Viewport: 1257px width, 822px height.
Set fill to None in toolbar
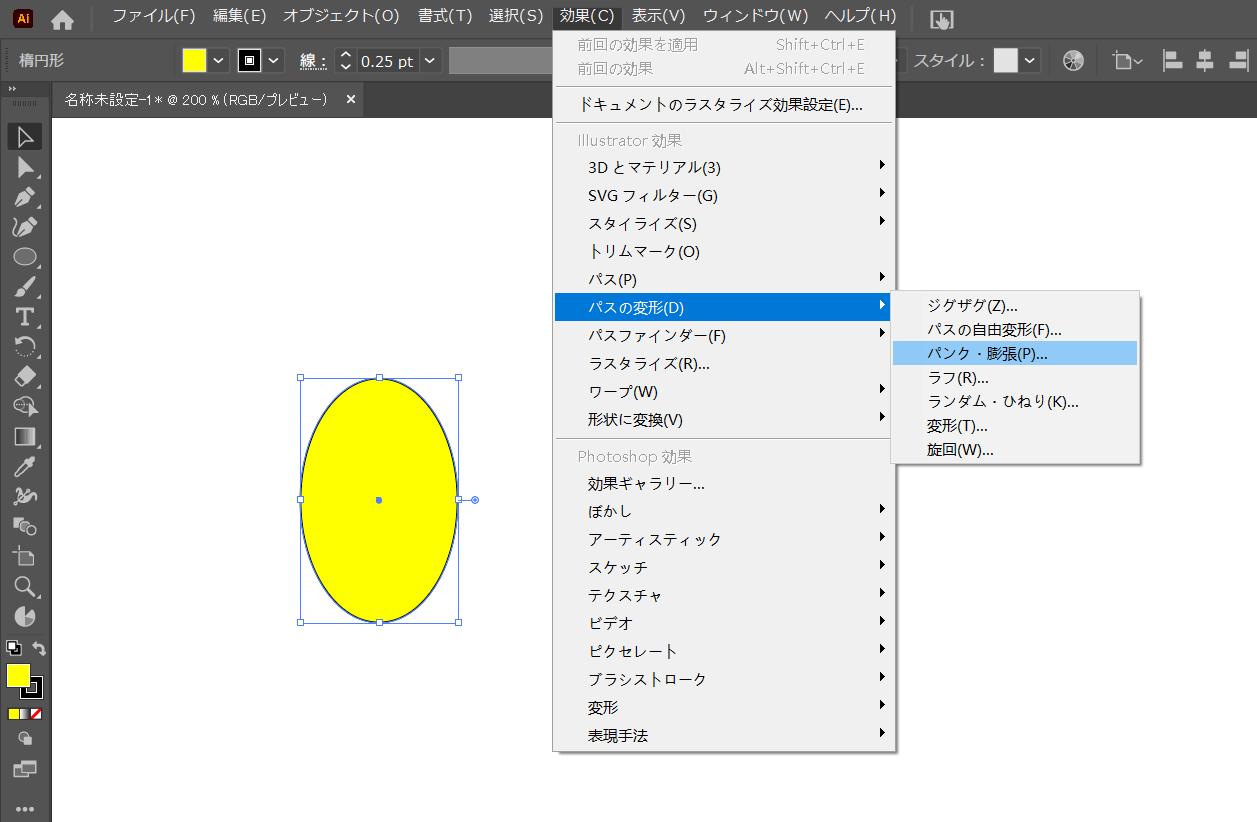[x=37, y=714]
